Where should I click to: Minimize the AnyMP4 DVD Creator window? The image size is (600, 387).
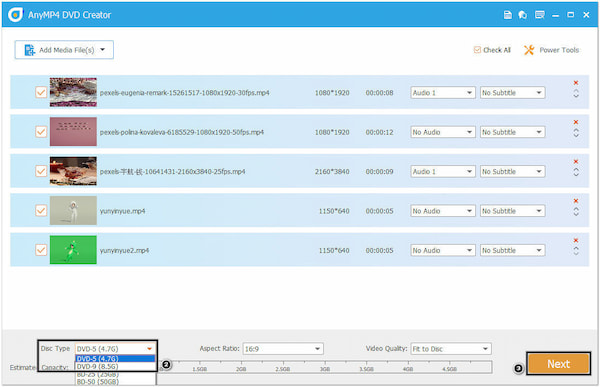coord(556,15)
